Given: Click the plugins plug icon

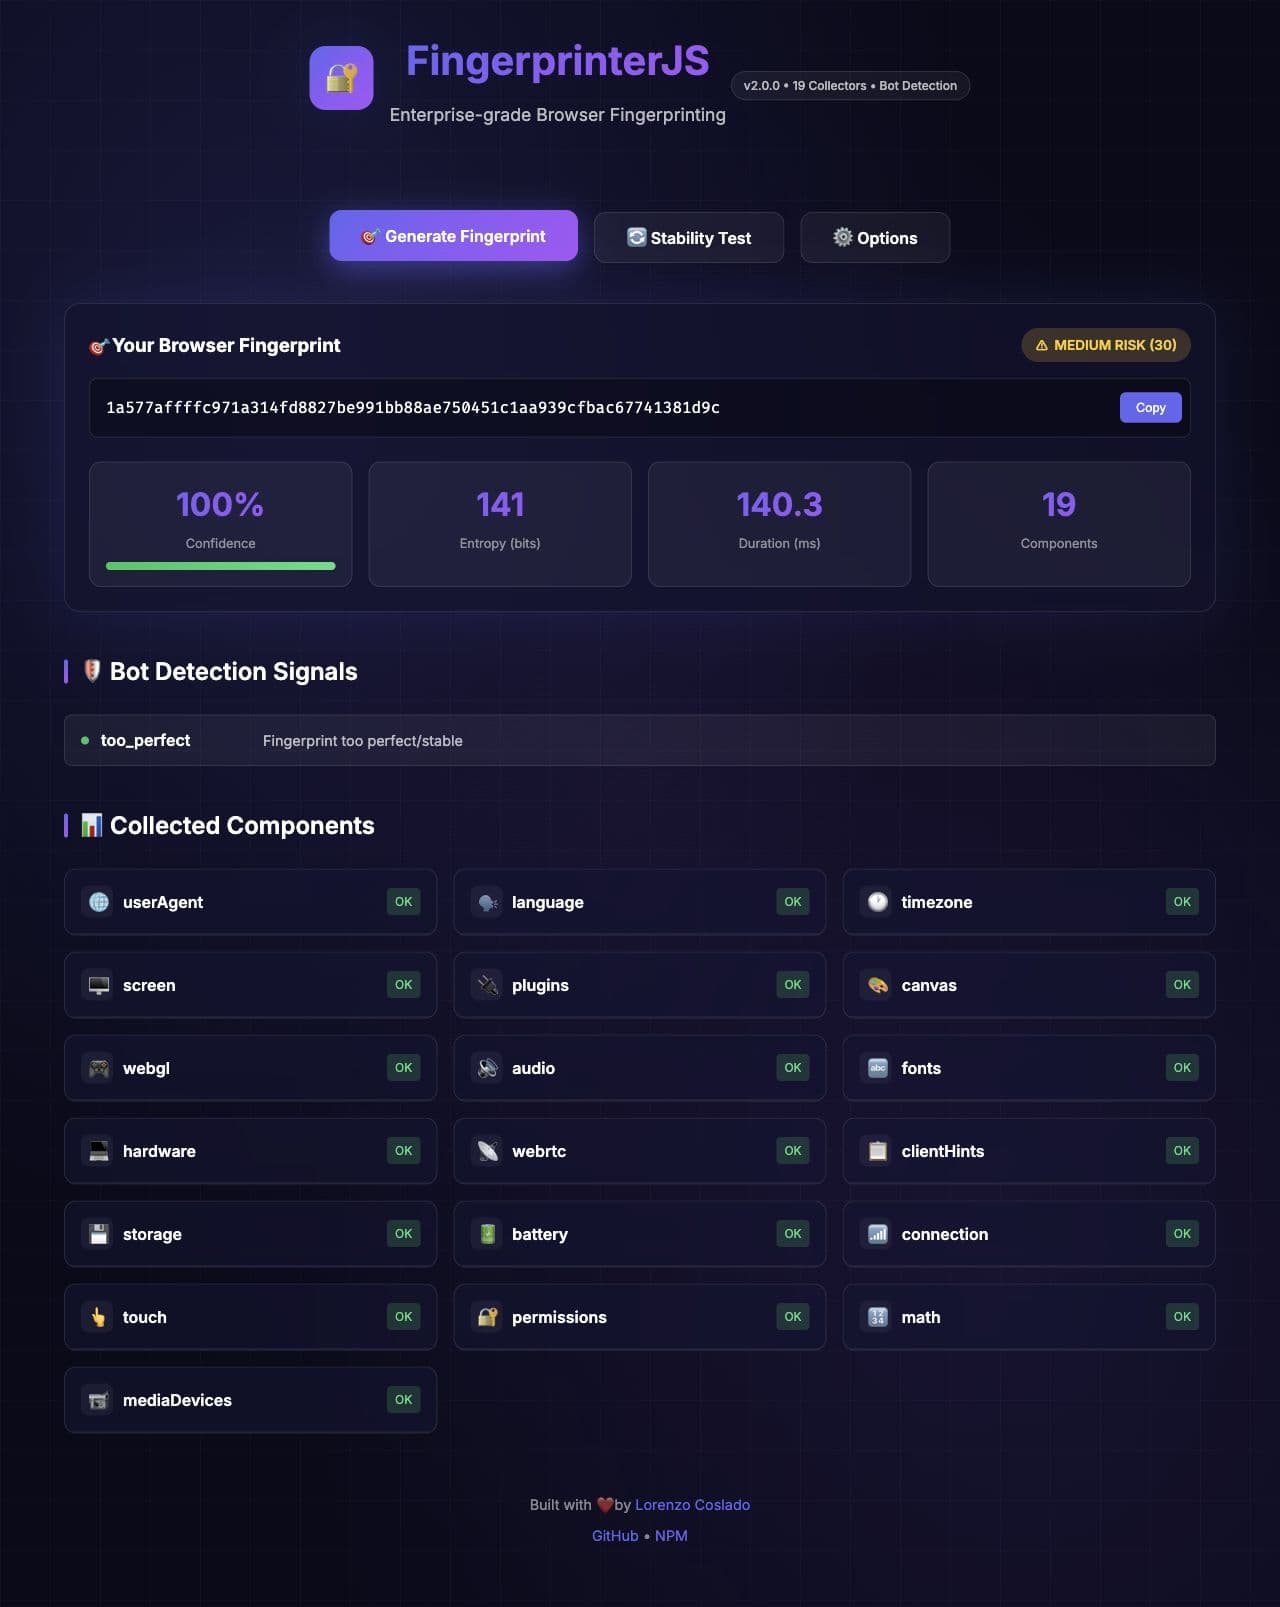Looking at the screenshot, I should point(488,985).
